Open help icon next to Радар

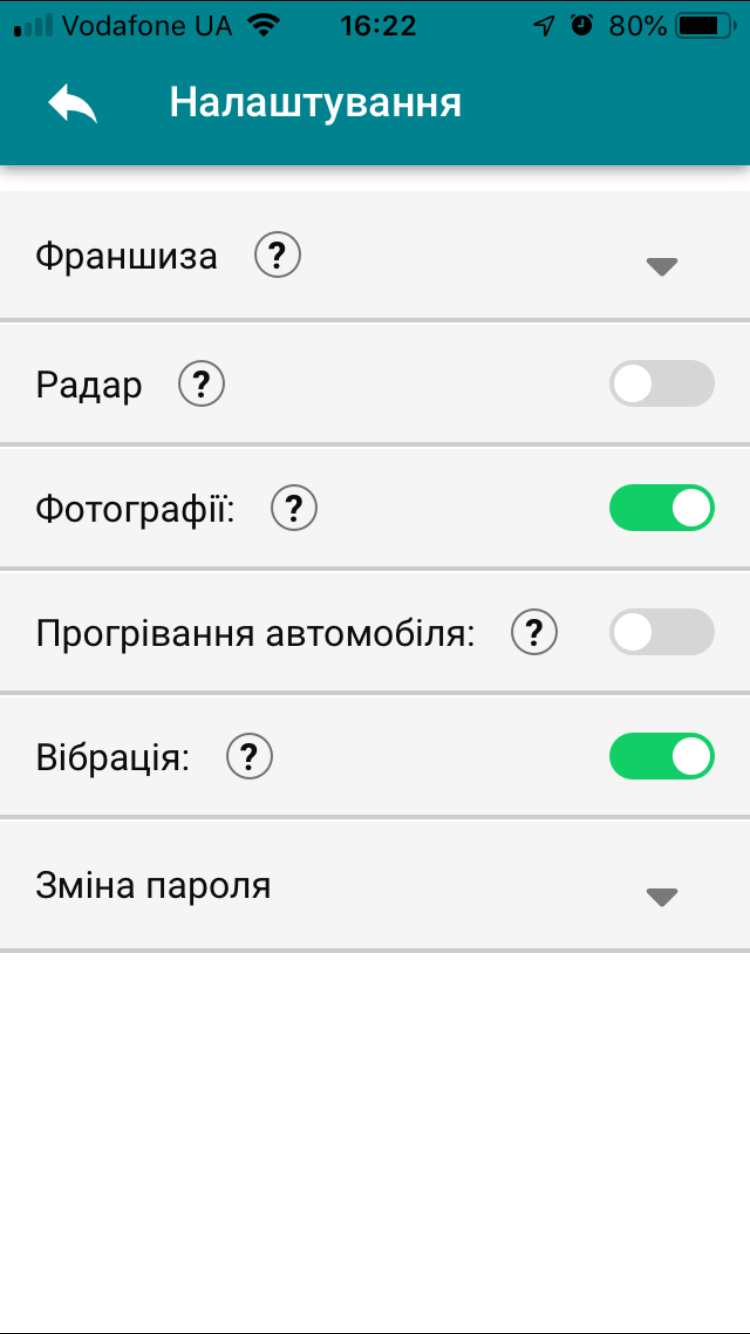(x=202, y=385)
